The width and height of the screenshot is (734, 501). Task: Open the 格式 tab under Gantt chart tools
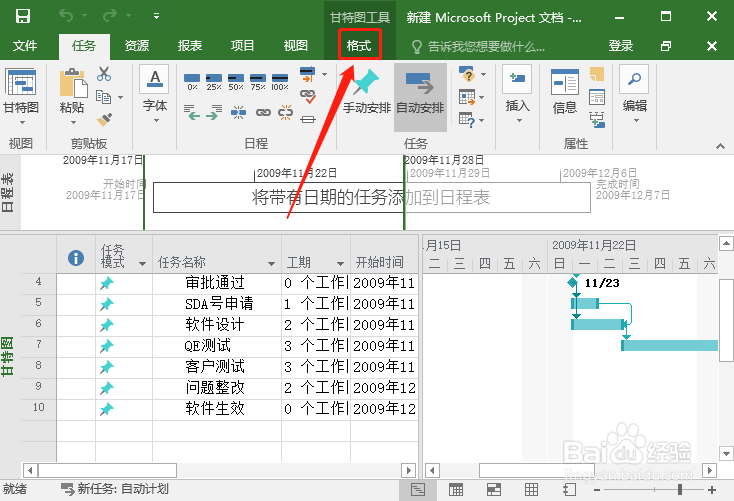coord(359,45)
